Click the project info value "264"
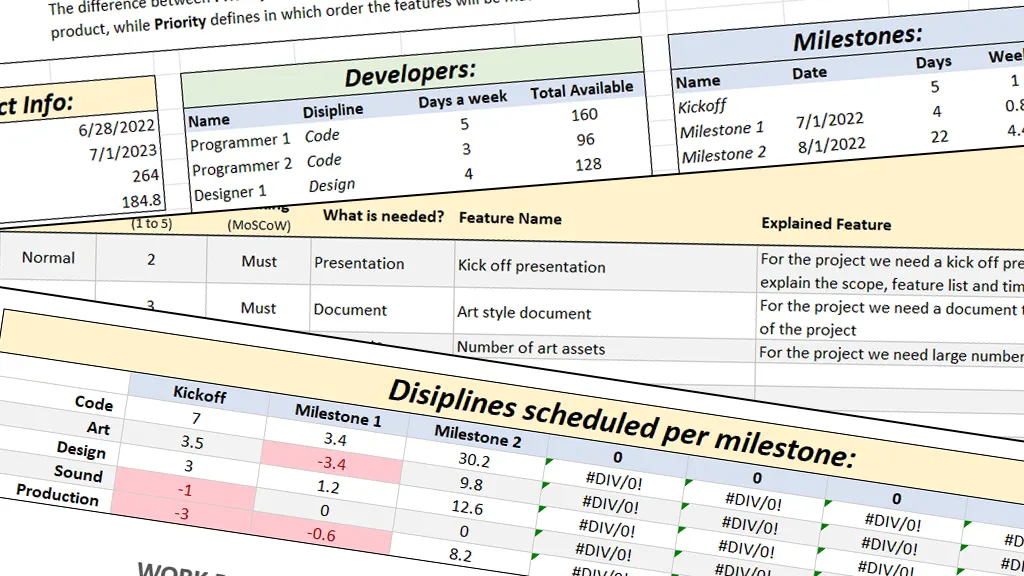Screen dimensions: 1024x576 click(145, 176)
